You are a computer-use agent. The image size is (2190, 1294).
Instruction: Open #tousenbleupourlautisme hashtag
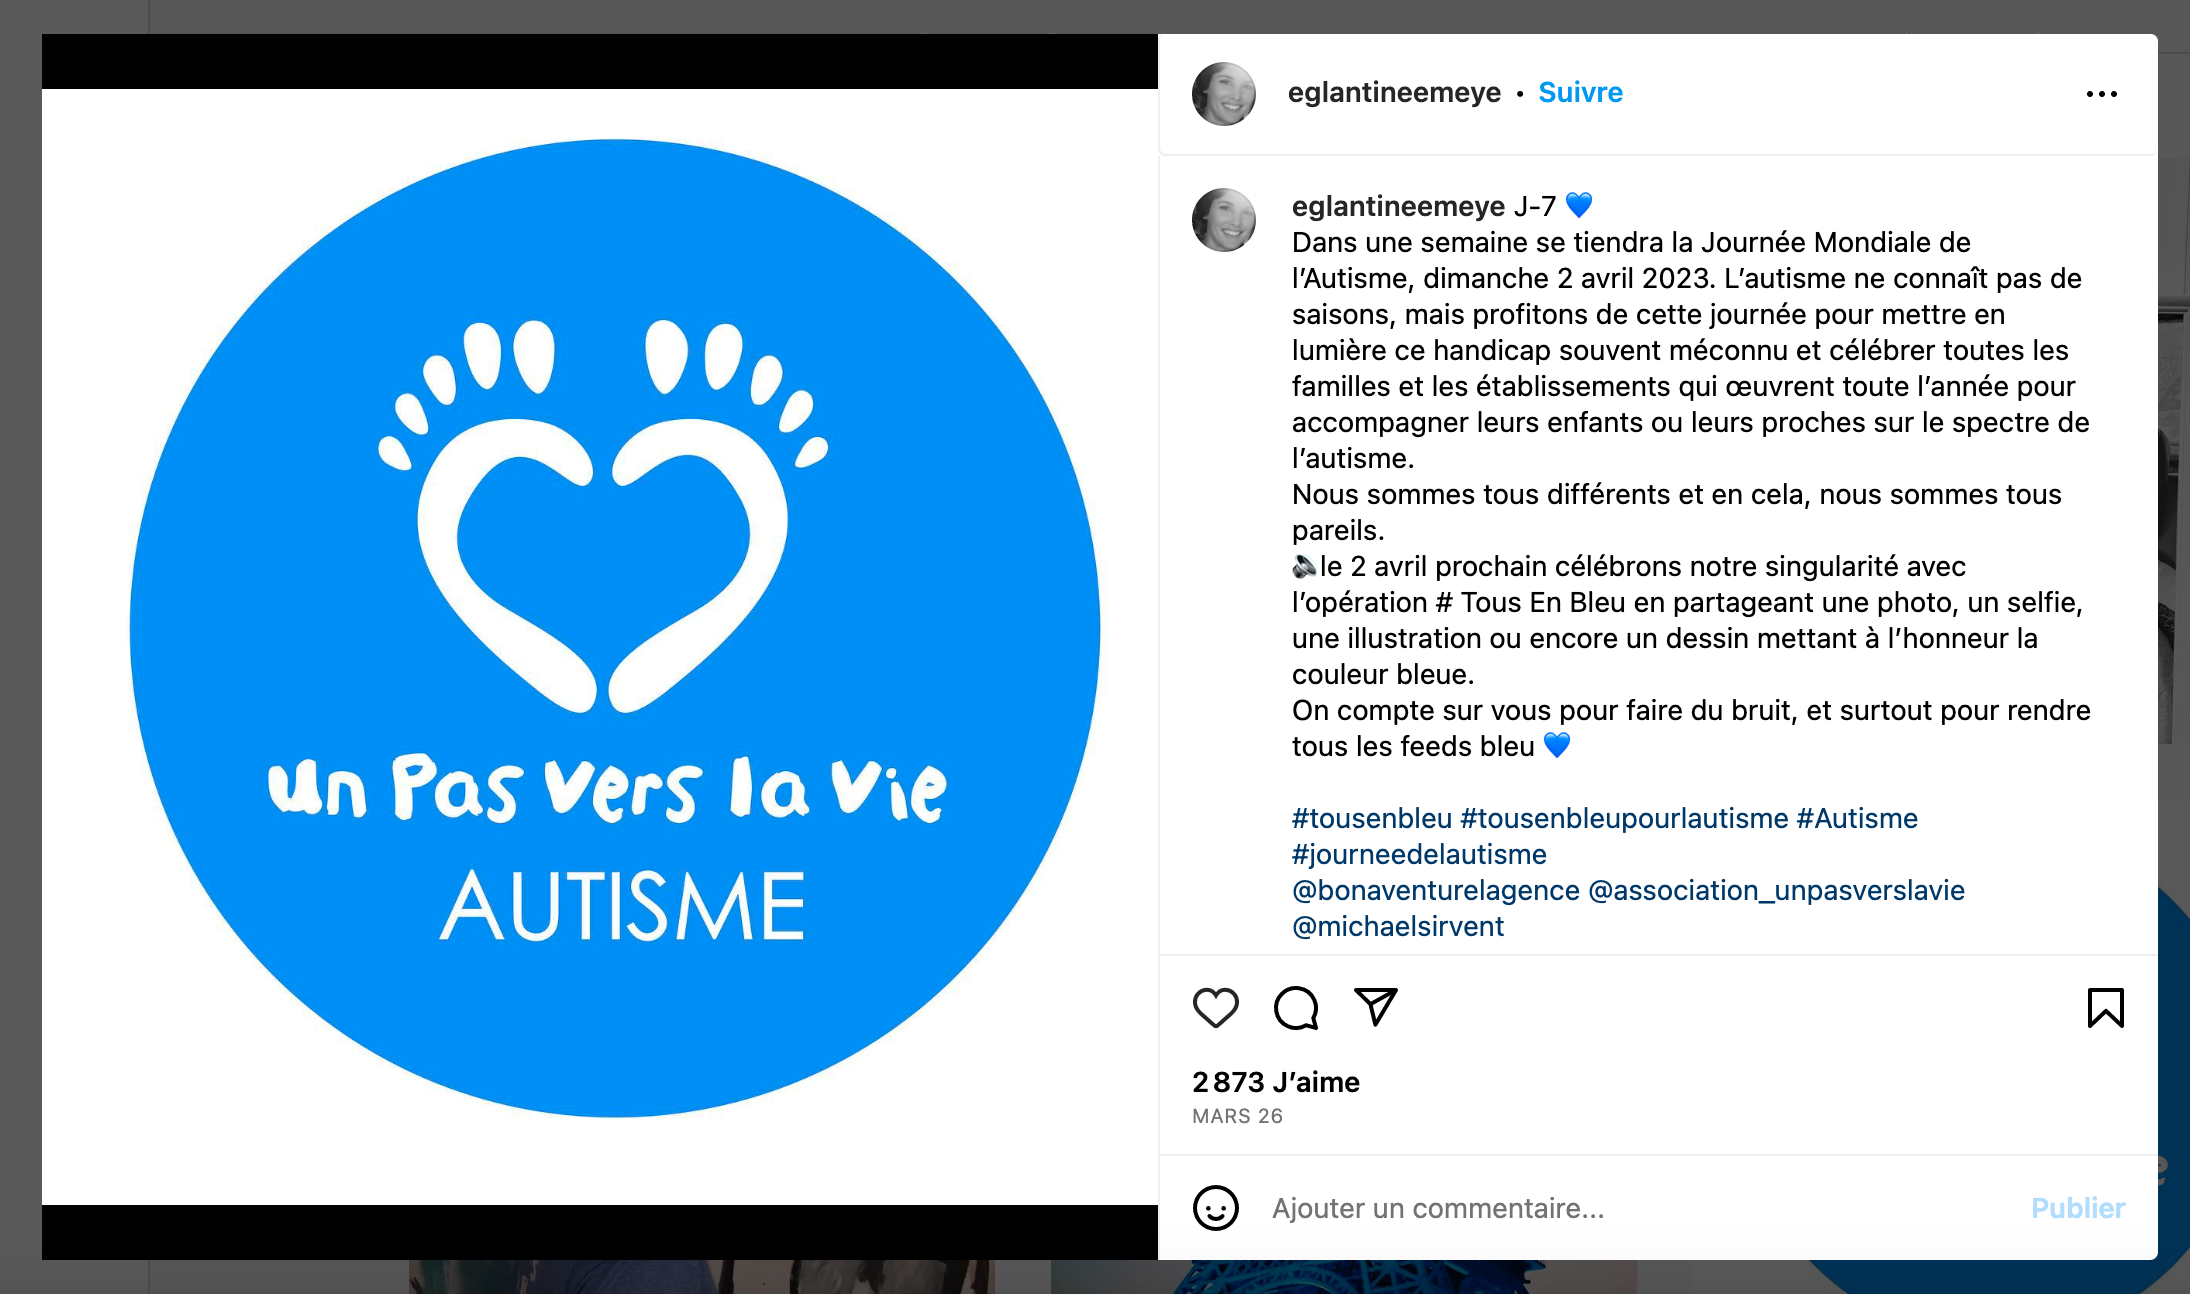click(1624, 818)
